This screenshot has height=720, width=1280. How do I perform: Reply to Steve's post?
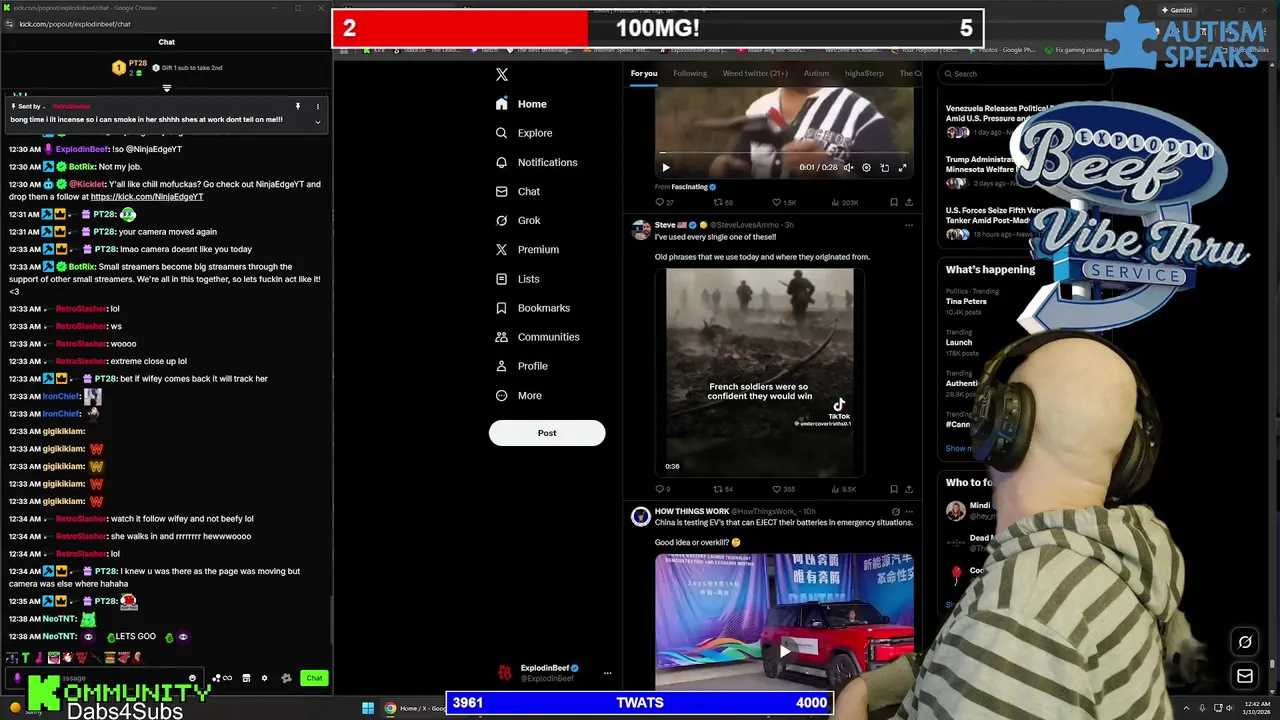click(x=662, y=489)
